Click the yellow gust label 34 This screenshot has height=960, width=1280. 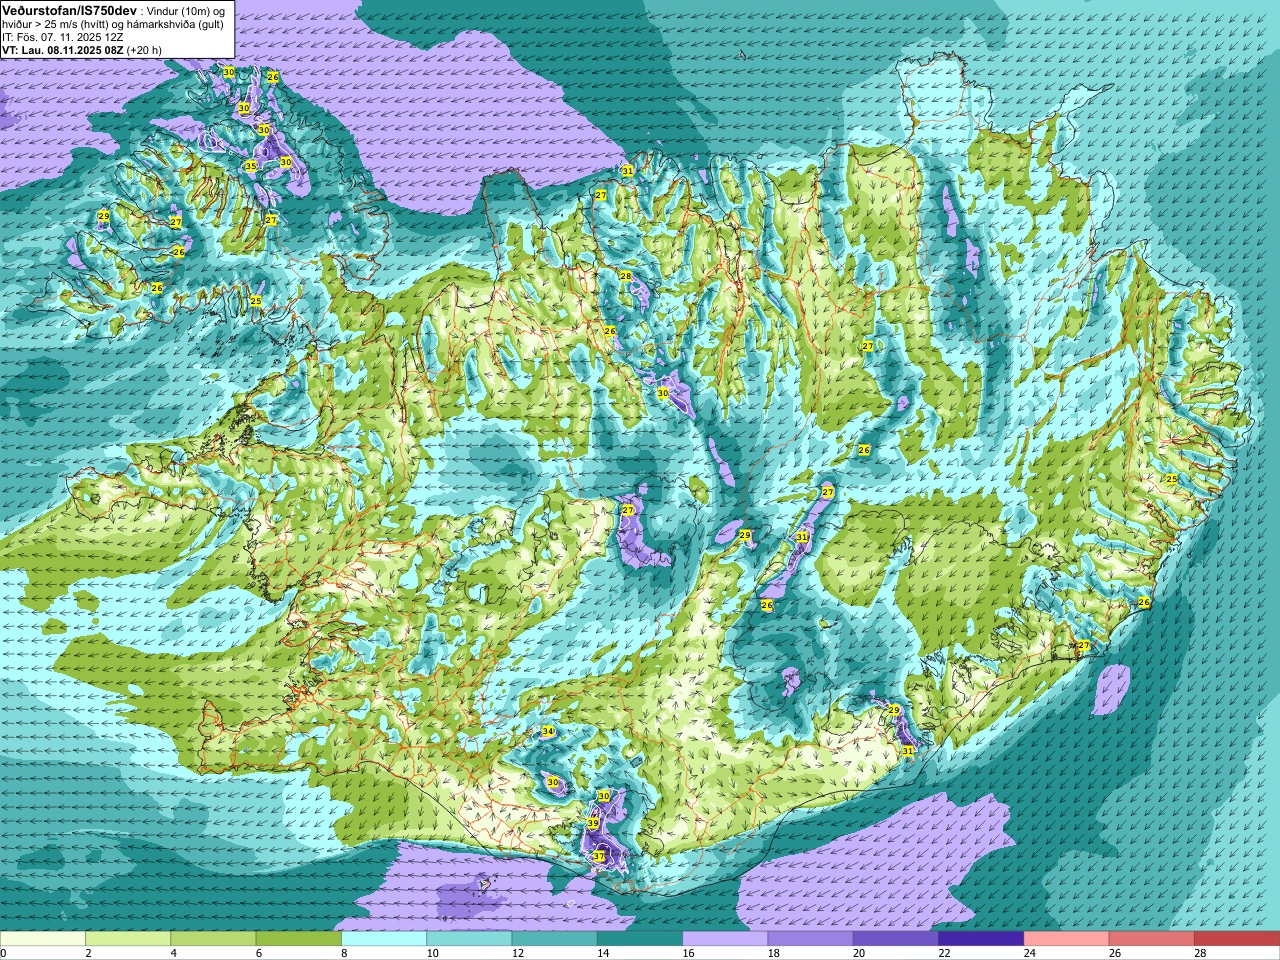(x=548, y=732)
